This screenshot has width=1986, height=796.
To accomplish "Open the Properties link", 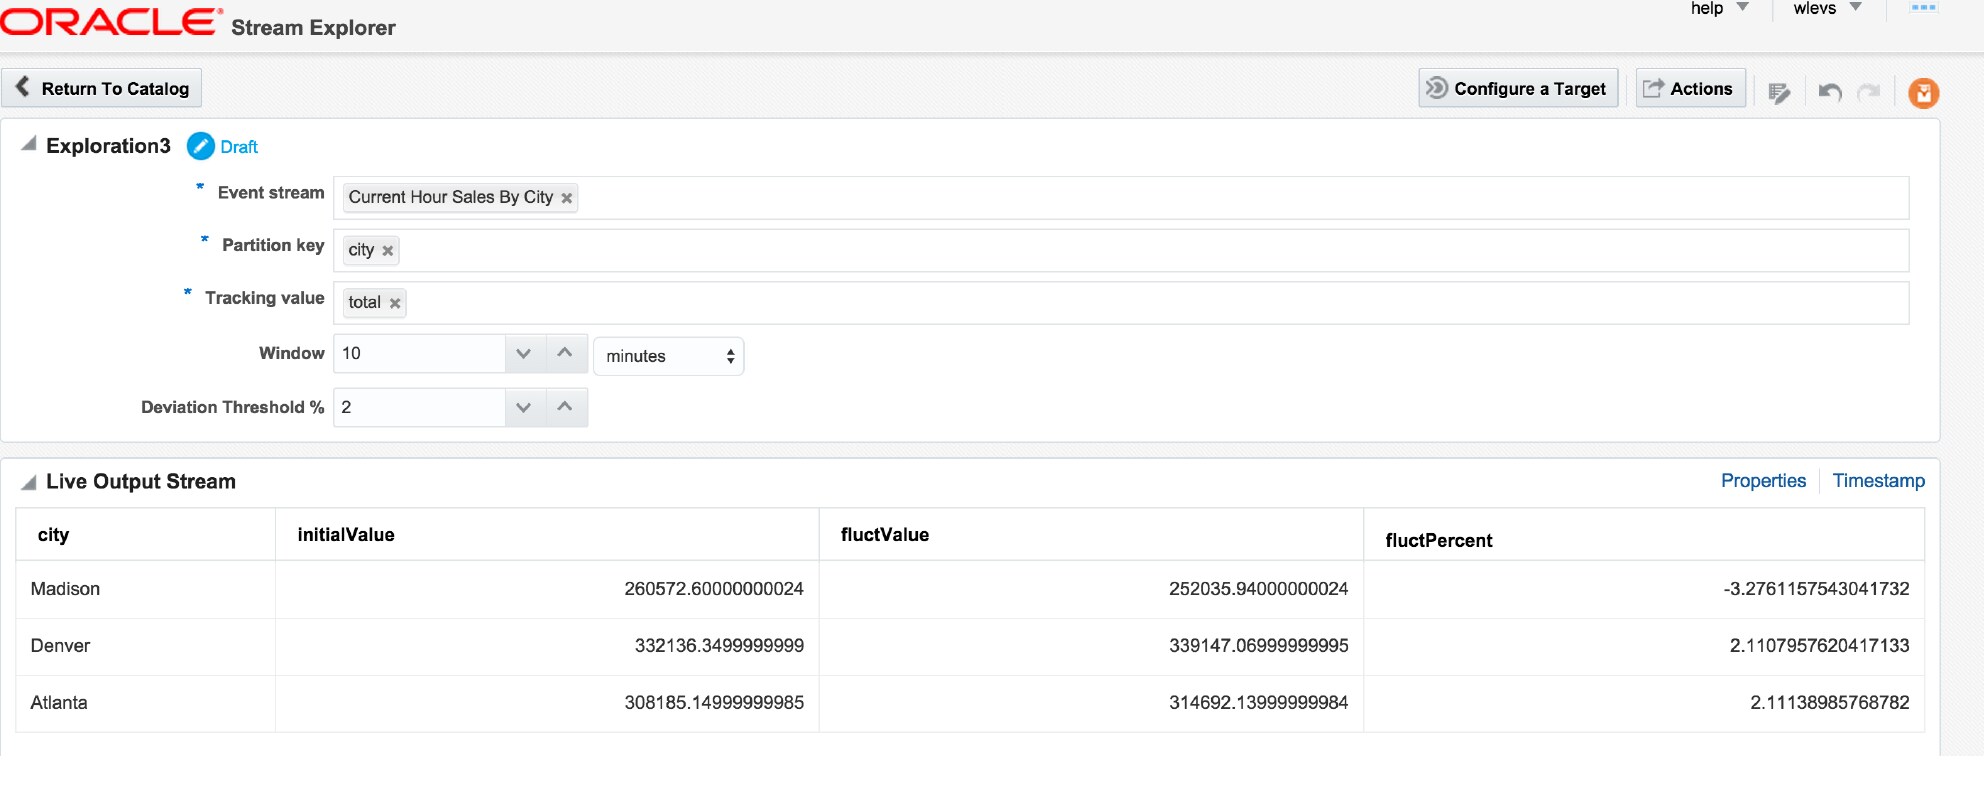I will [1763, 481].
